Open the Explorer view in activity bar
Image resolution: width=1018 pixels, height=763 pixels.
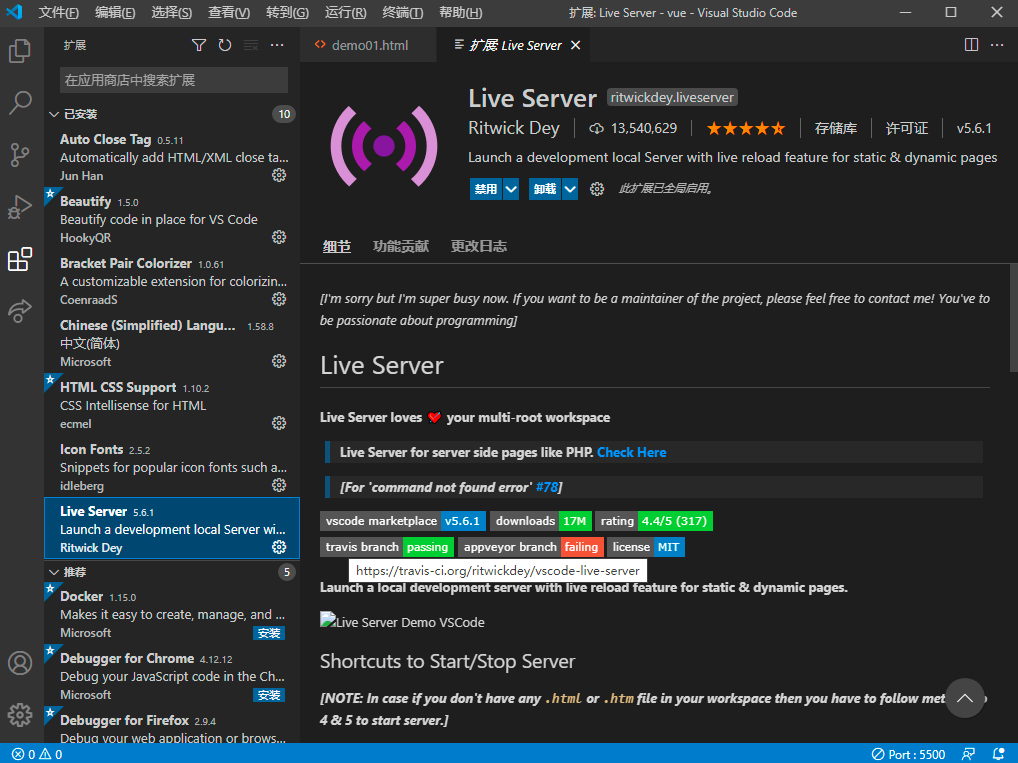click(20, 51)
